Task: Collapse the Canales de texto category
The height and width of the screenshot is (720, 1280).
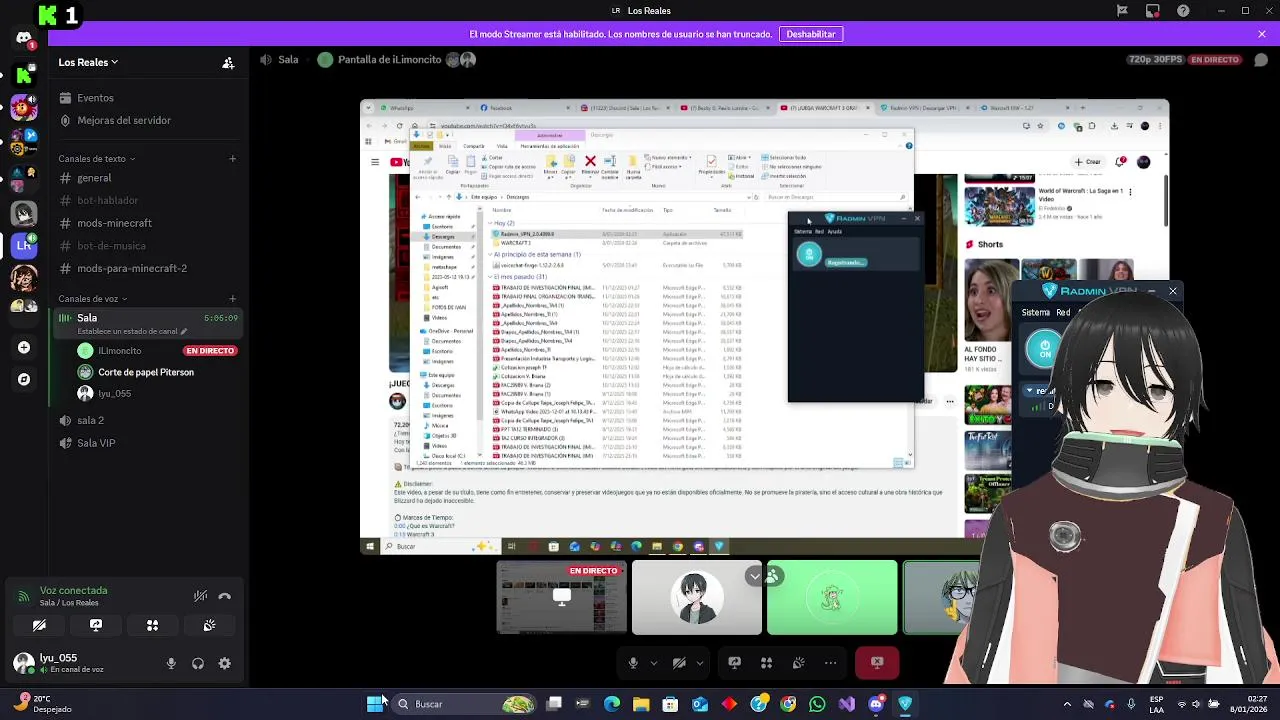Action: tap(97, 159)
